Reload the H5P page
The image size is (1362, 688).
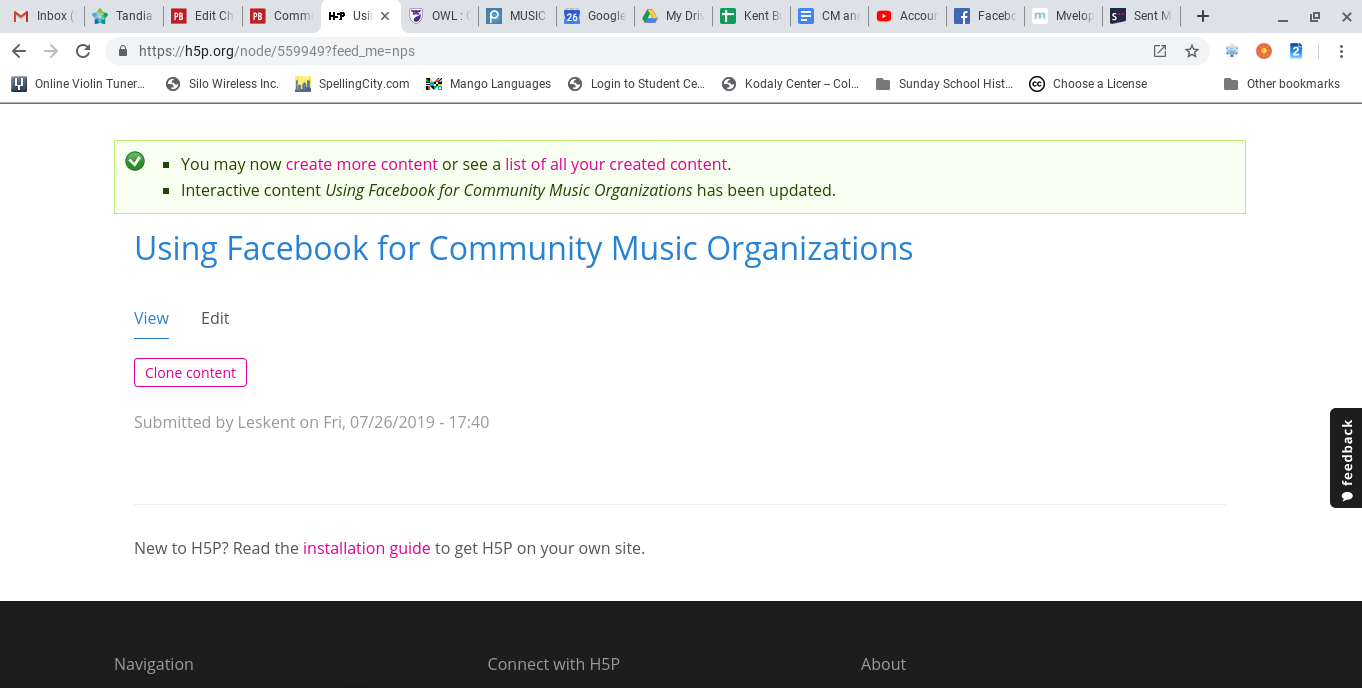pos(83,51)
